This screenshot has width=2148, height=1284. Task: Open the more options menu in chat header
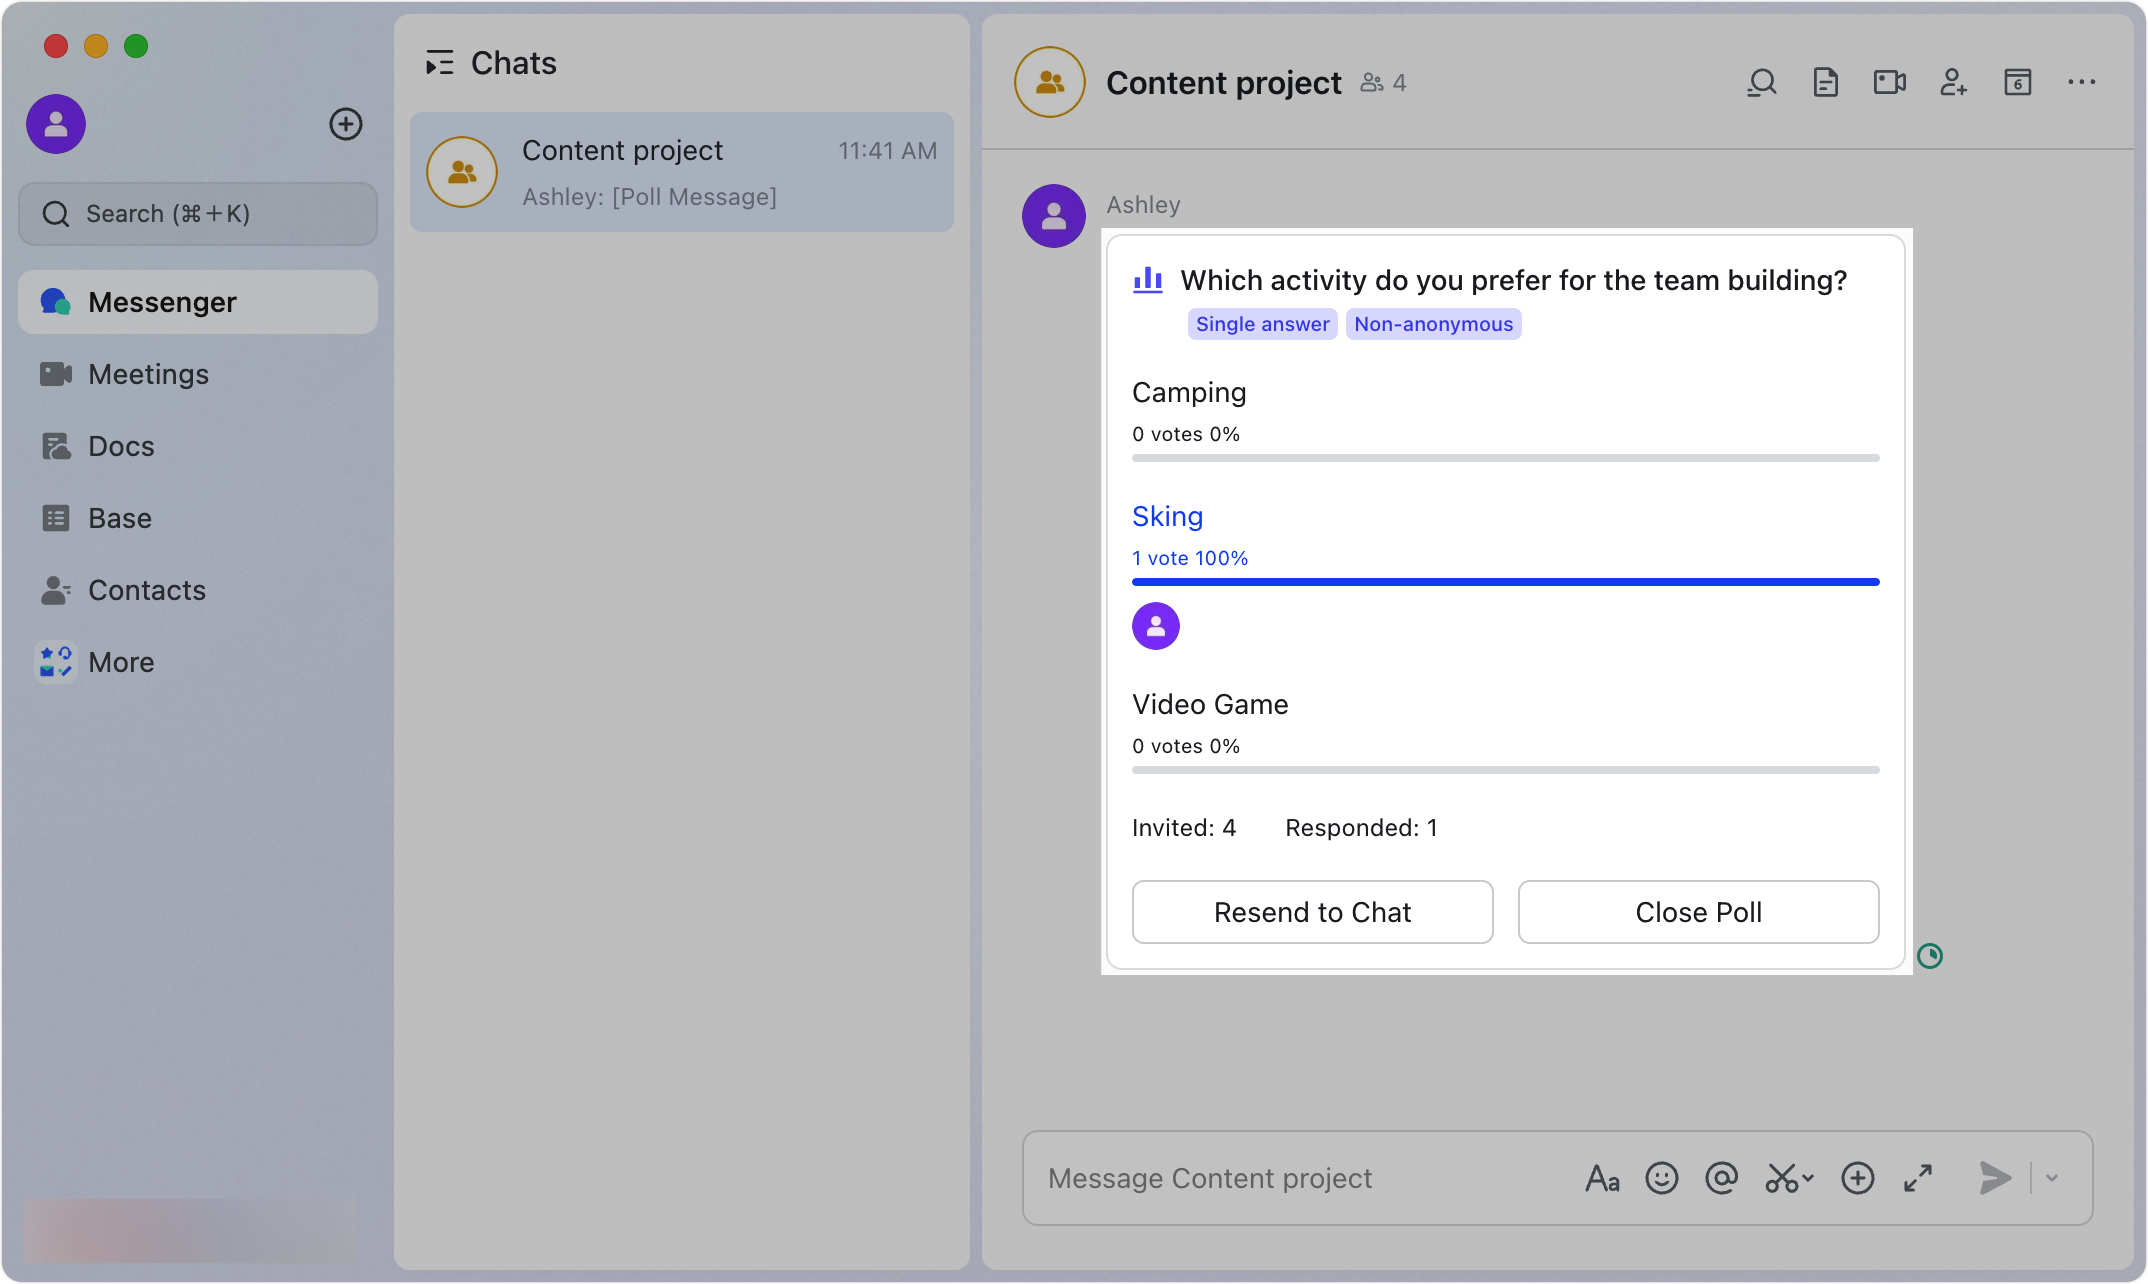[x=2081, y=82]
